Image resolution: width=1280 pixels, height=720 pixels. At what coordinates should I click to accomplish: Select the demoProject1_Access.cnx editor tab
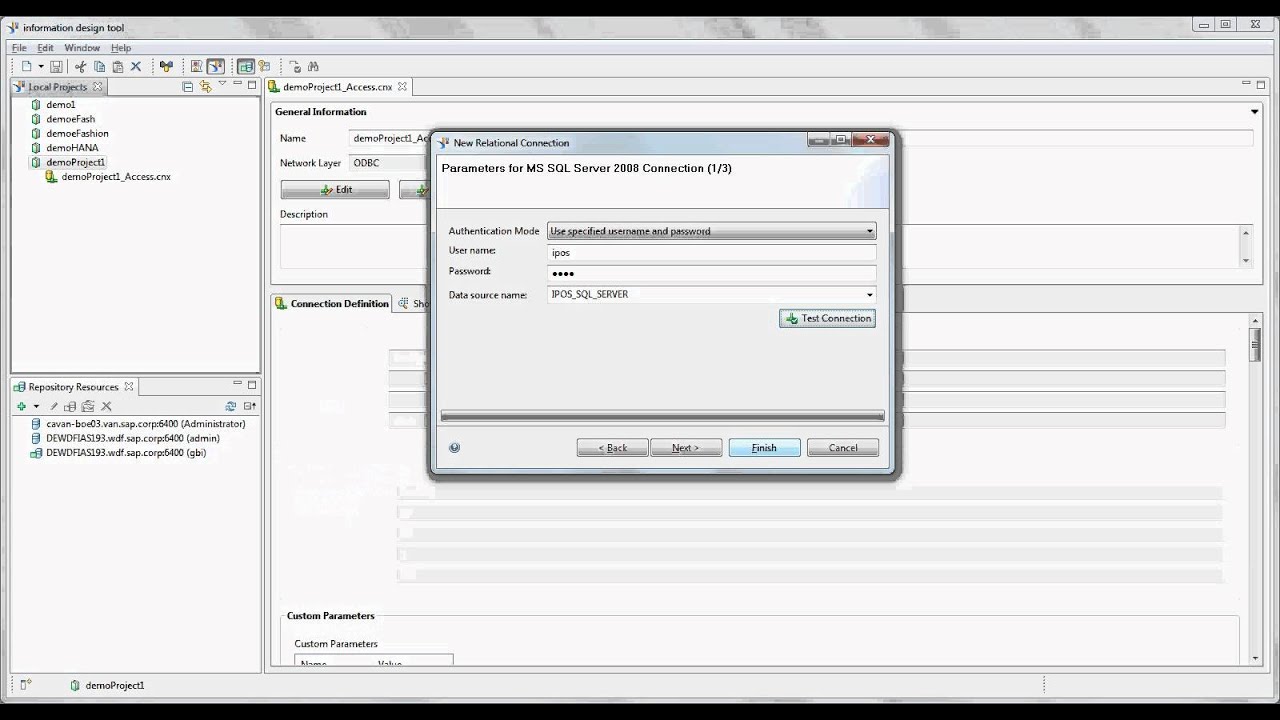point(337,87)
